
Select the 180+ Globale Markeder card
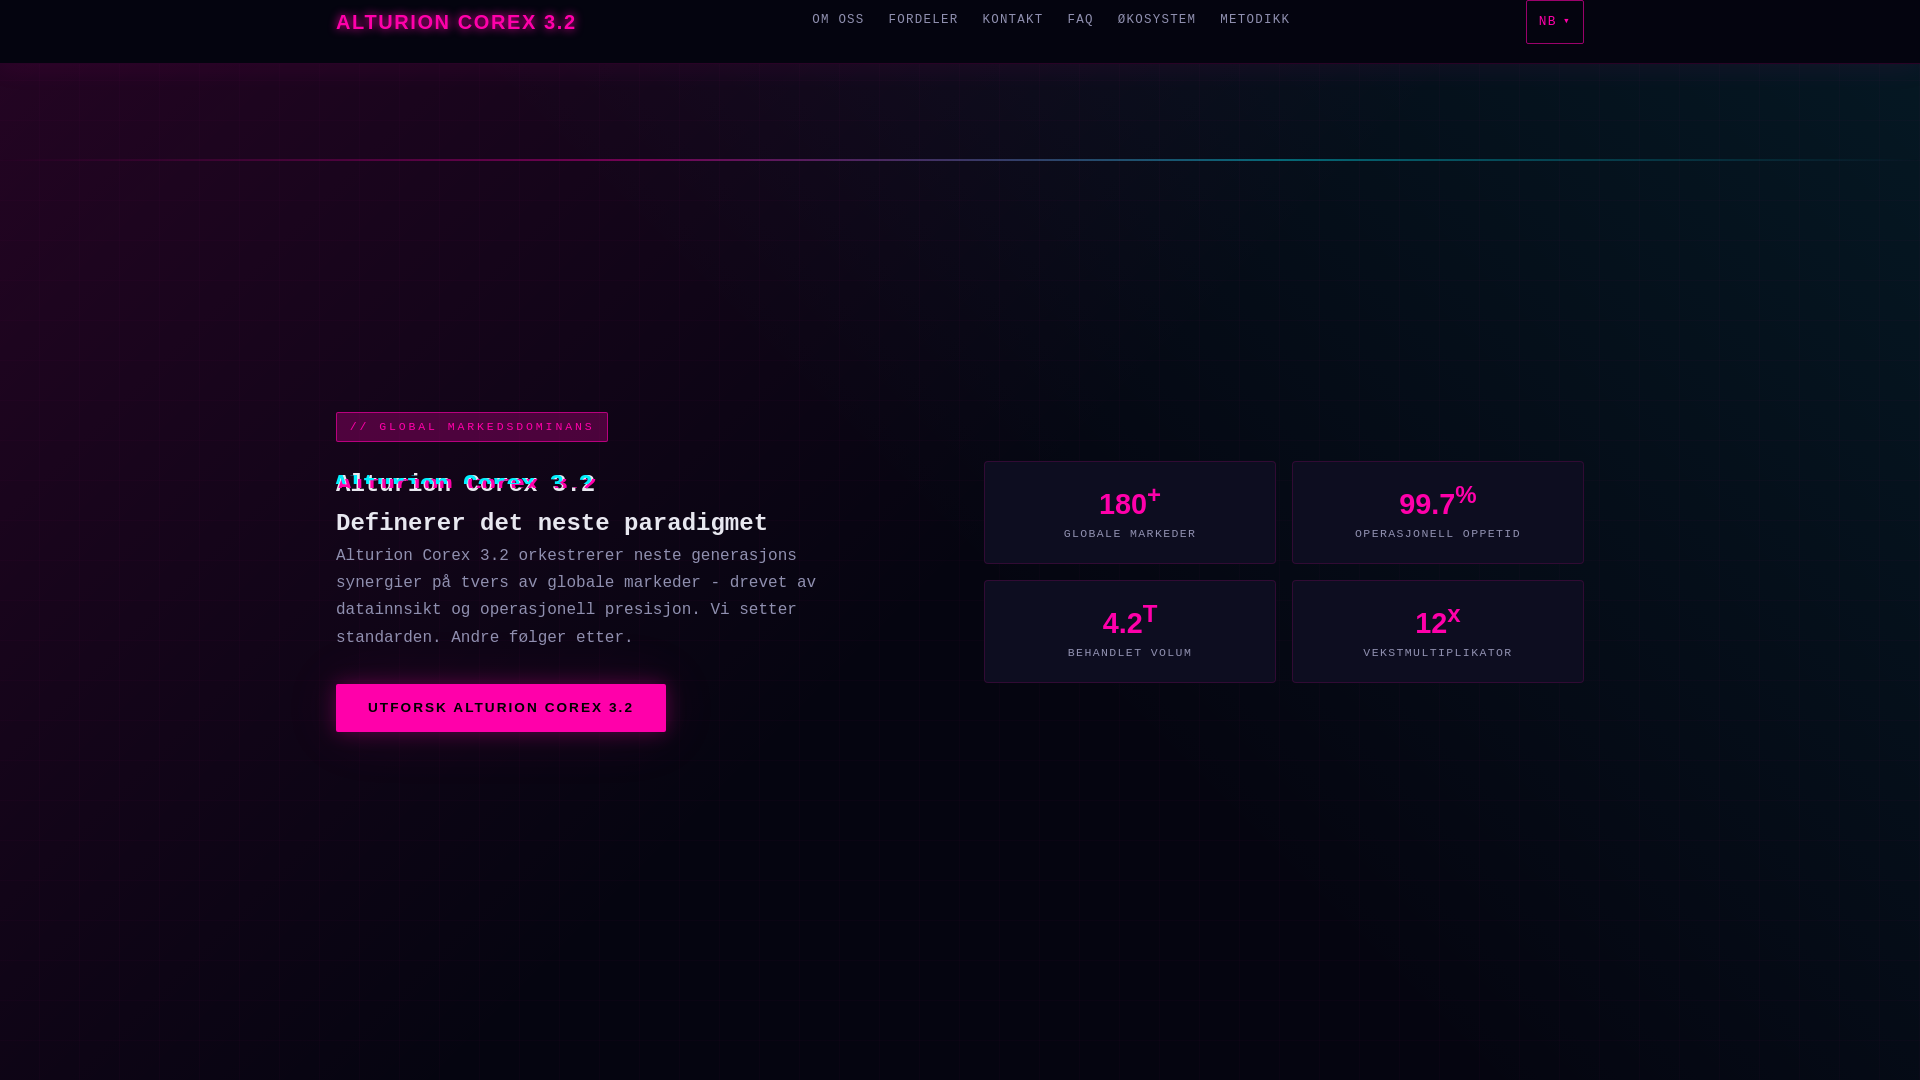1130,512
